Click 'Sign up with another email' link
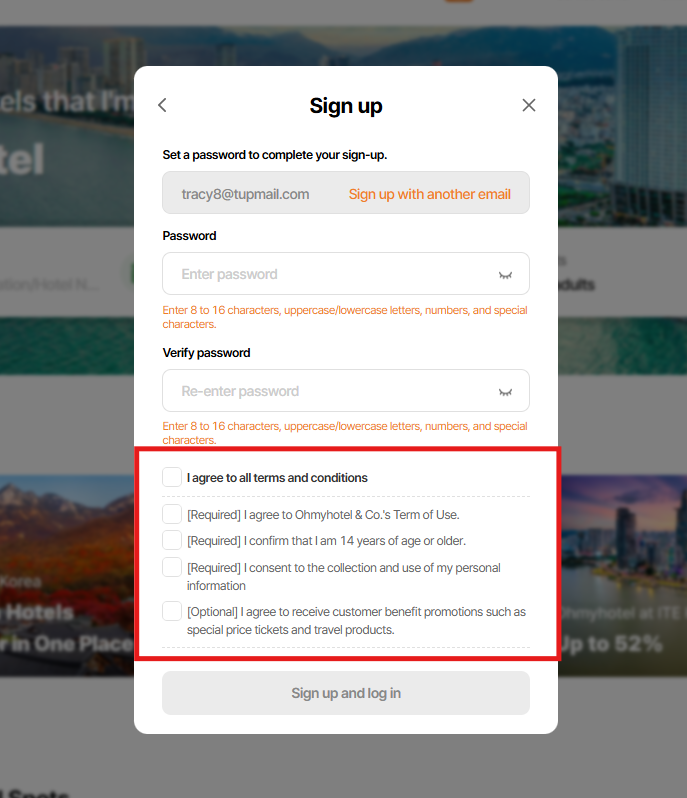This screenshot has height=798, width=687. point(429,194)
